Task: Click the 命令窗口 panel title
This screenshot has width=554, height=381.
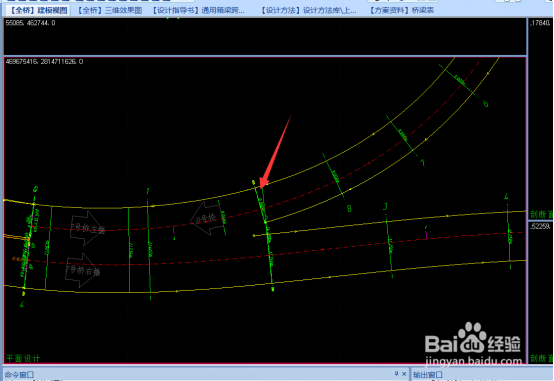Action: tap(19, 374)
